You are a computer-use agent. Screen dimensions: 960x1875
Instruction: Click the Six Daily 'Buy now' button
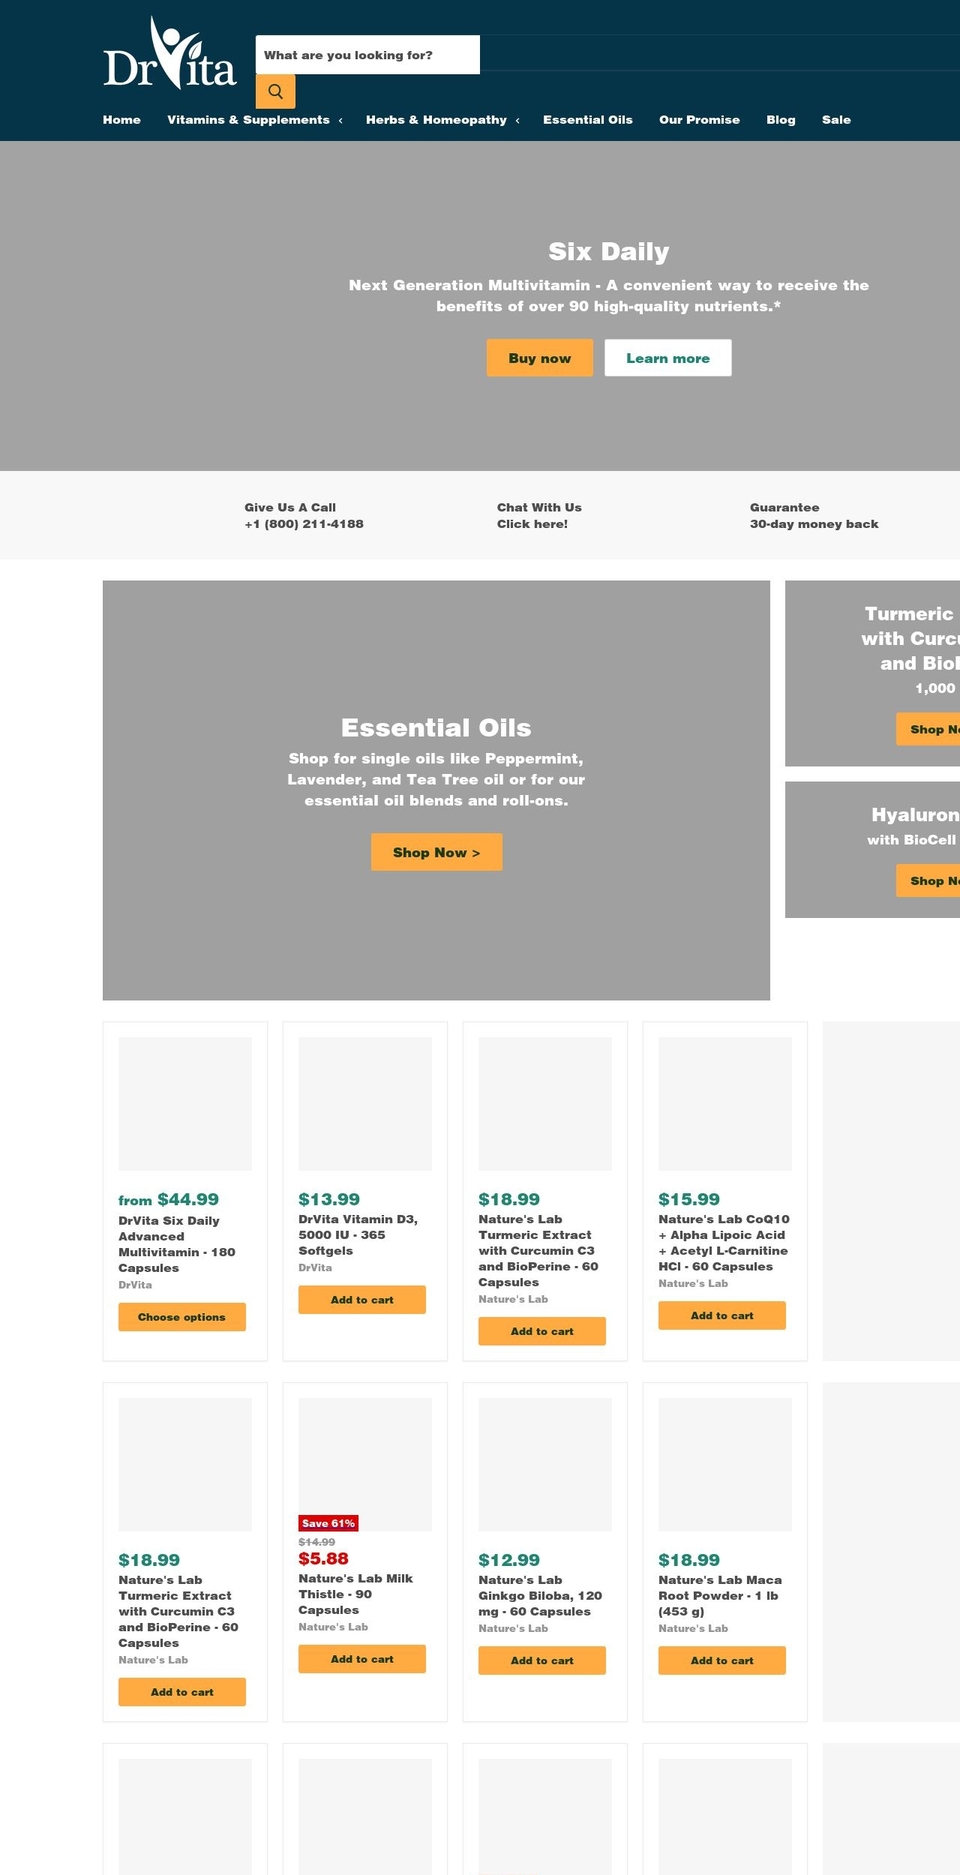coord(540,358)
